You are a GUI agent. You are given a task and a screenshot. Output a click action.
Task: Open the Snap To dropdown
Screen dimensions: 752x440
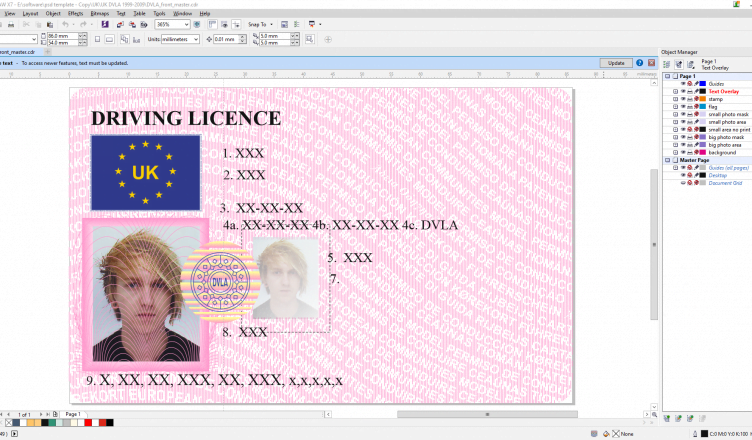click(x=261, y=24)
